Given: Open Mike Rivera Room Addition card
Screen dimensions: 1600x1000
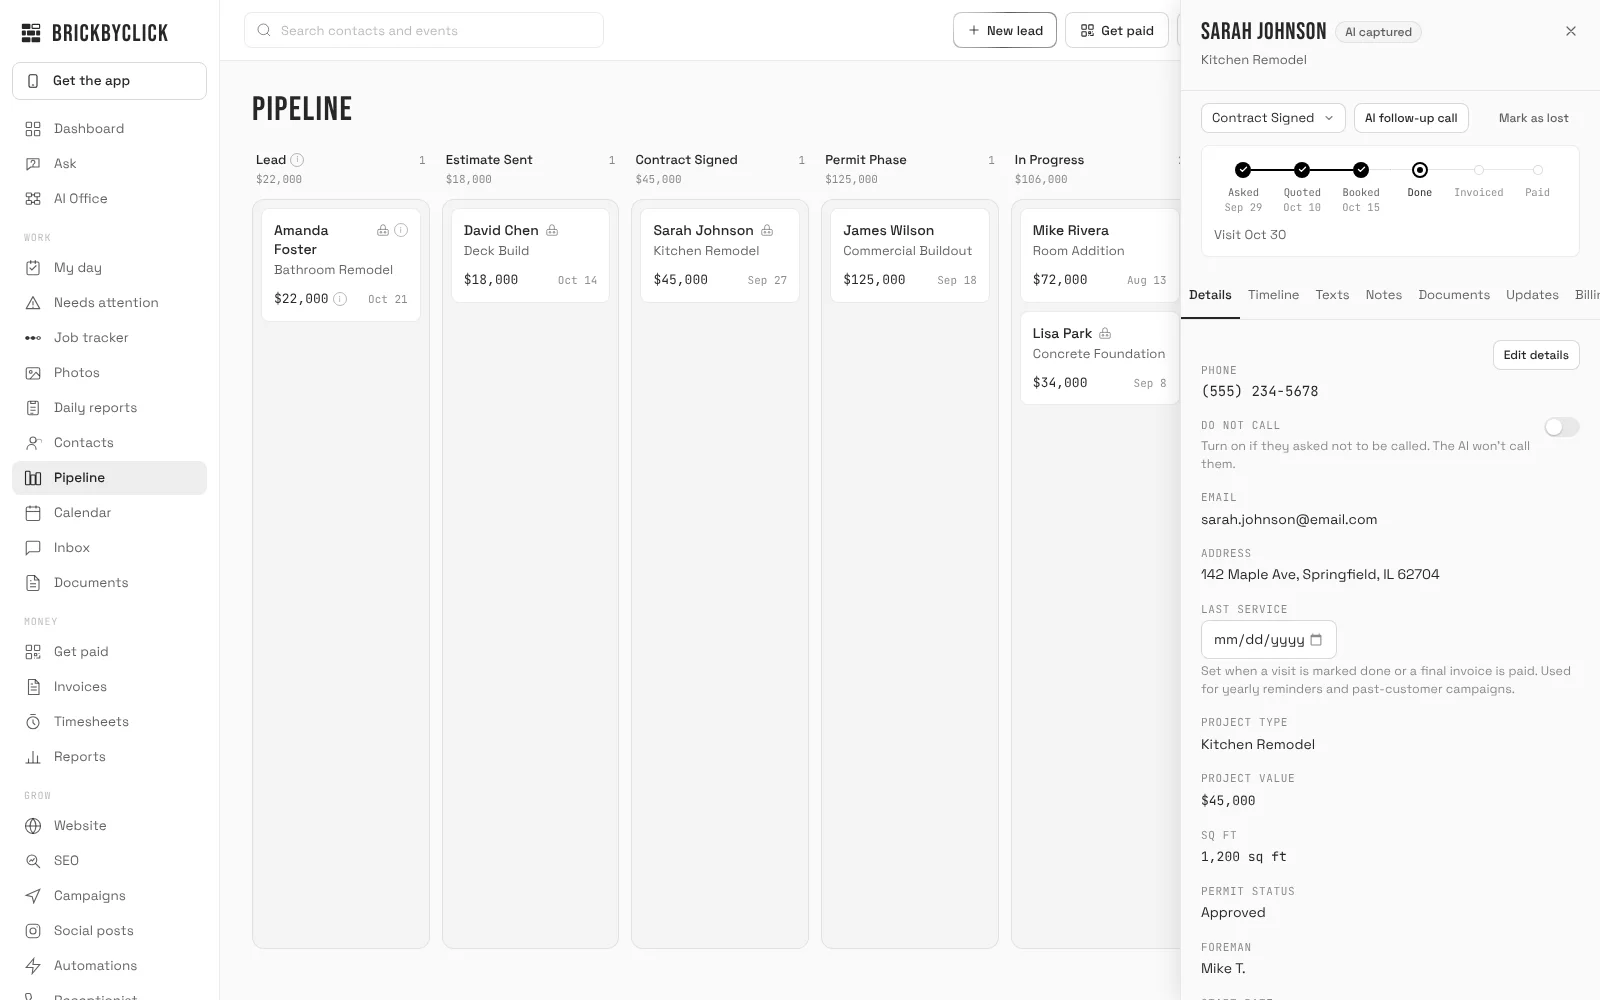Looking at the screenshot, I should (x=1100, y=255).
